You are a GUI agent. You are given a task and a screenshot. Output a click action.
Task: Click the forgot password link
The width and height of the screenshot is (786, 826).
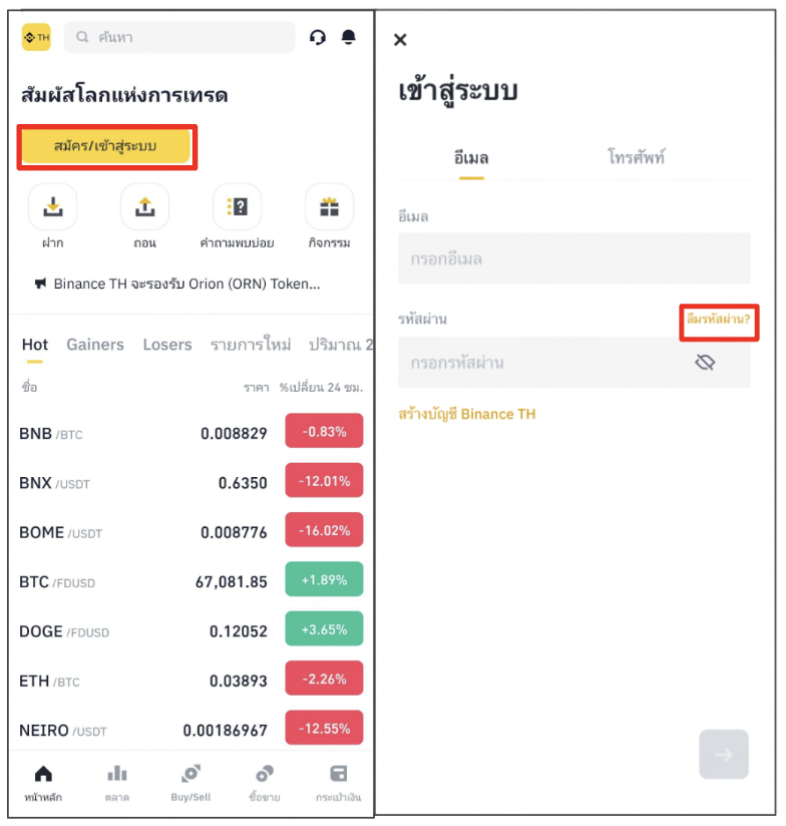tap(719, 319)
